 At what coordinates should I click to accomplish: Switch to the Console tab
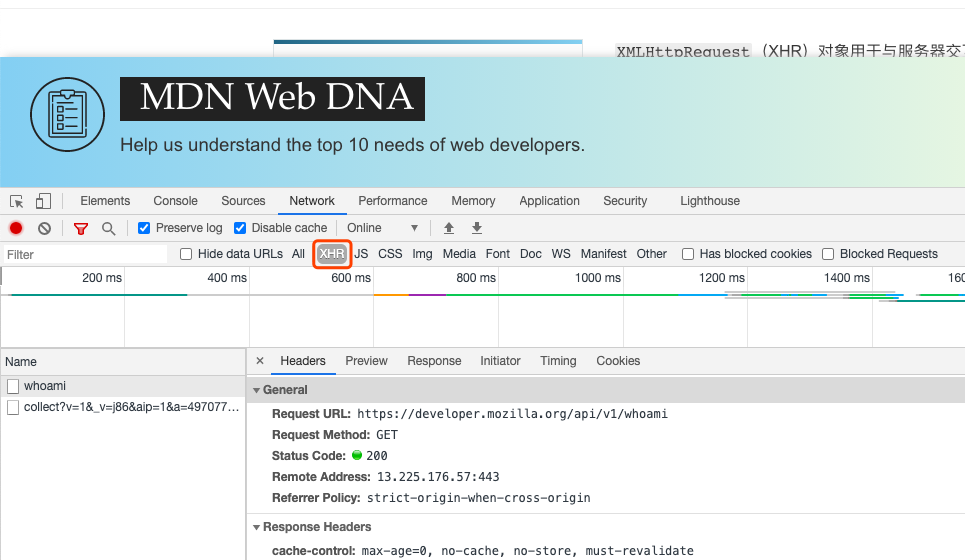pos(175,201)
